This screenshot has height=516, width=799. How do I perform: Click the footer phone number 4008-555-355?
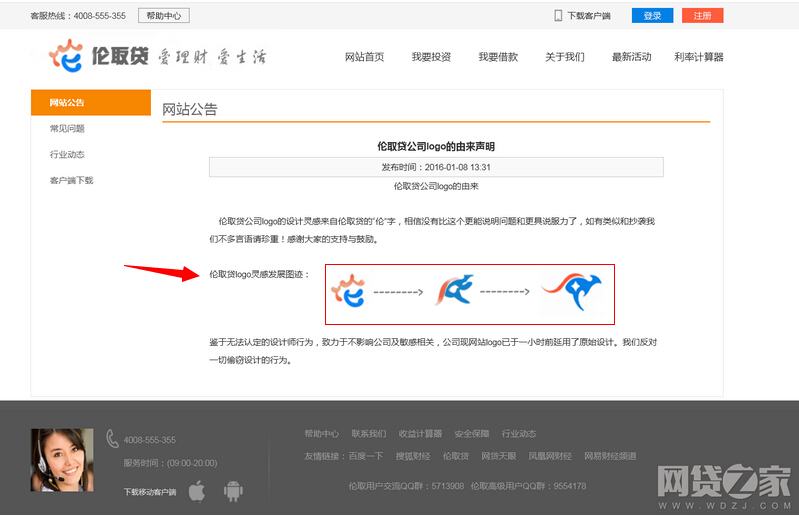(149, 440)
